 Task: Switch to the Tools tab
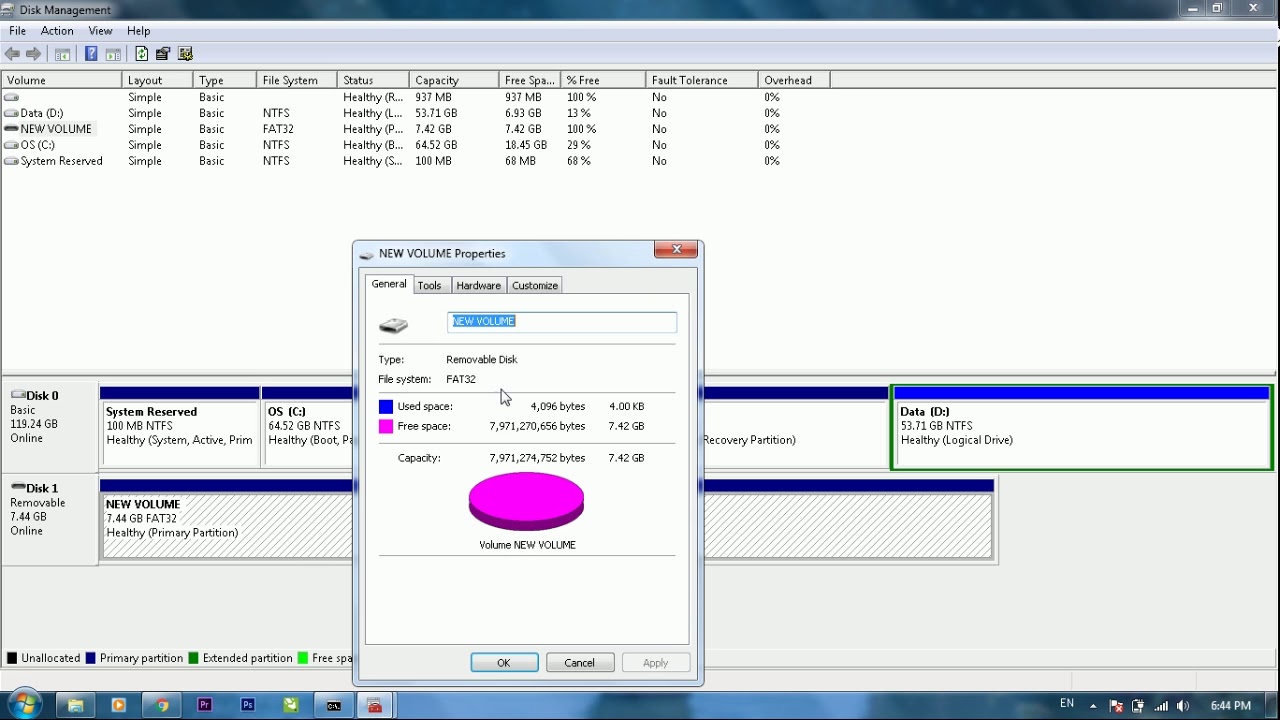(x=429, y=286)
